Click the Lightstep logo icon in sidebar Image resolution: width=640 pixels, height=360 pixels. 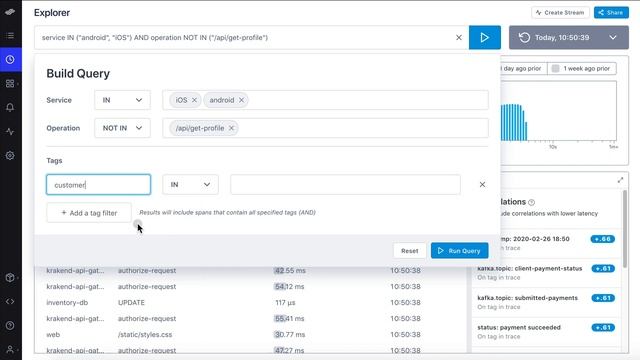[x=10, y=12]
